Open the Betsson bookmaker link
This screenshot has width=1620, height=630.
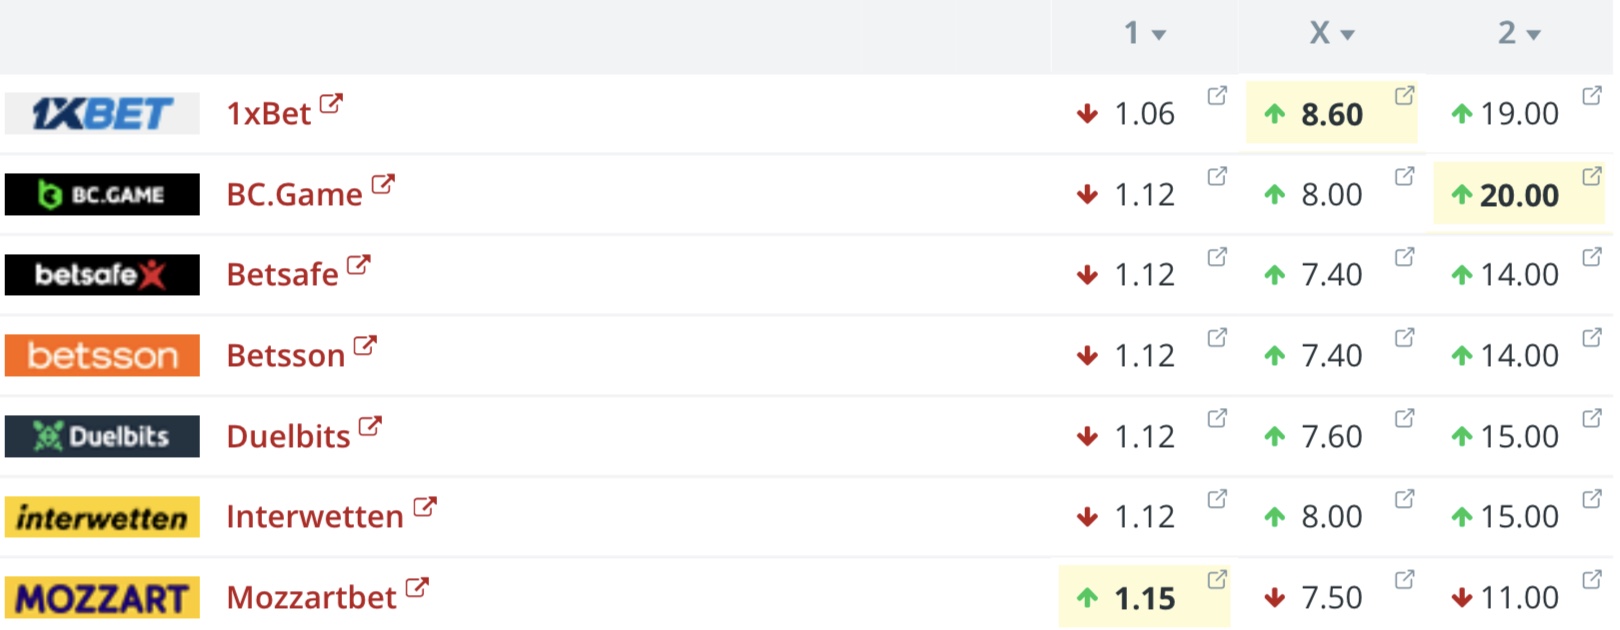pyautogui.click(x=285, y=355)
